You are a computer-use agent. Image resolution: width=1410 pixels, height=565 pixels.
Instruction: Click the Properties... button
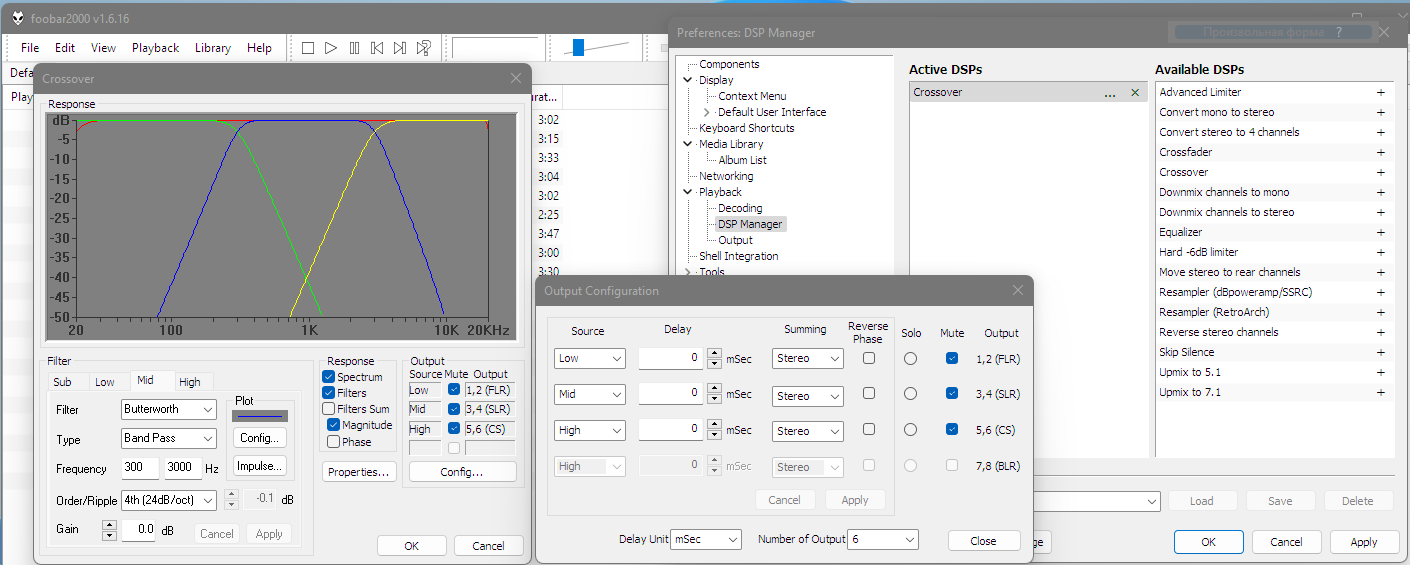(360, 472)
